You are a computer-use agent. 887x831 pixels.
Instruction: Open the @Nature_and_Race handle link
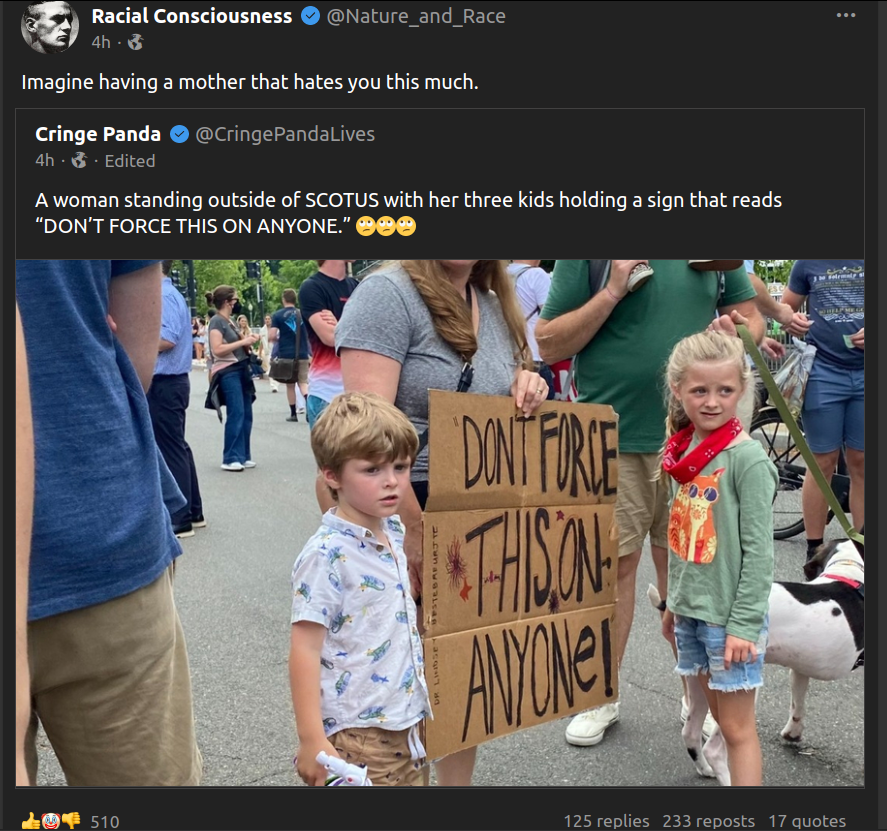416,16
